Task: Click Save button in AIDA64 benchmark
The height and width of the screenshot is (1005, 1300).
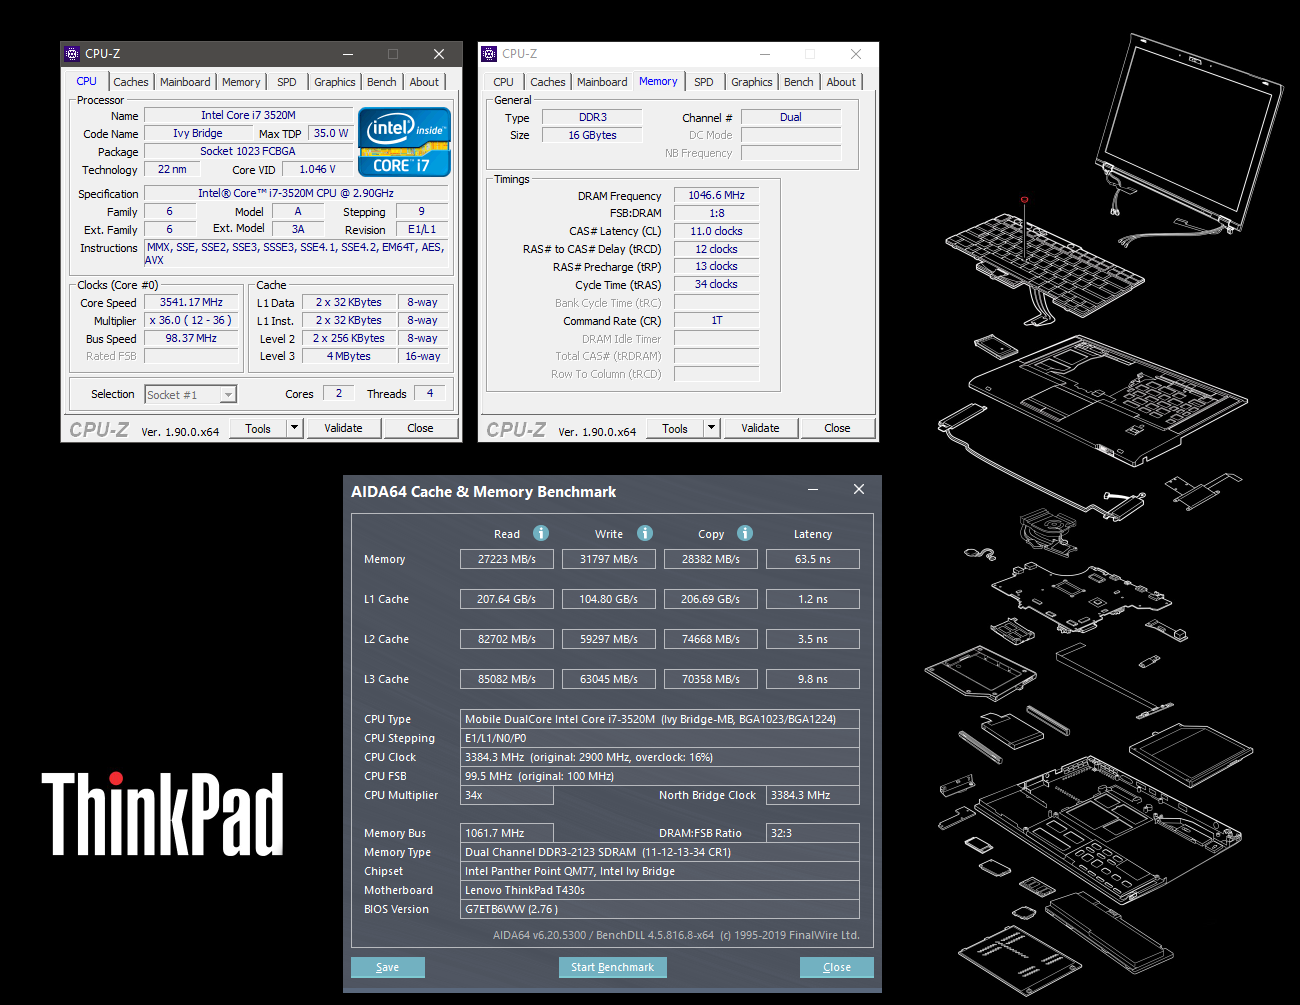Action: click(388, 967)
